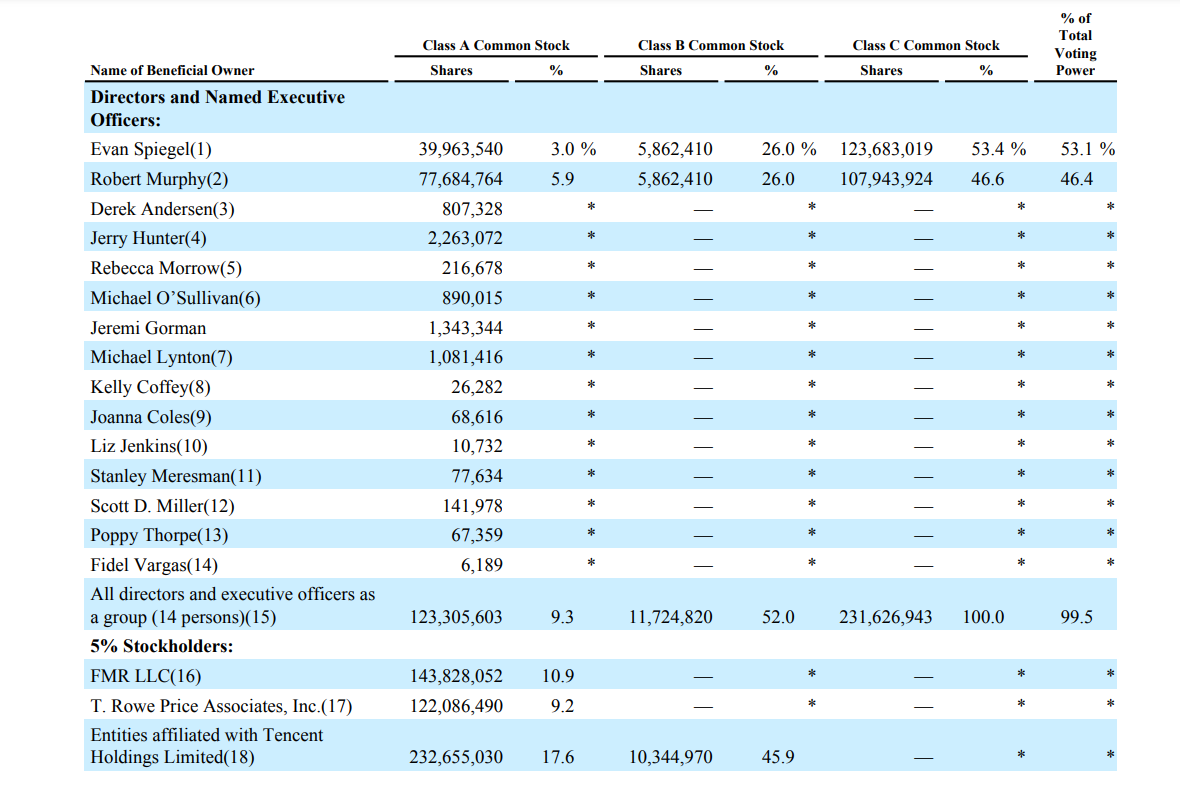Click the value '67,359'
Image resolution: width=1180 pixels, height=789 pixels.
pyautogui.click(x=476, y=535)
